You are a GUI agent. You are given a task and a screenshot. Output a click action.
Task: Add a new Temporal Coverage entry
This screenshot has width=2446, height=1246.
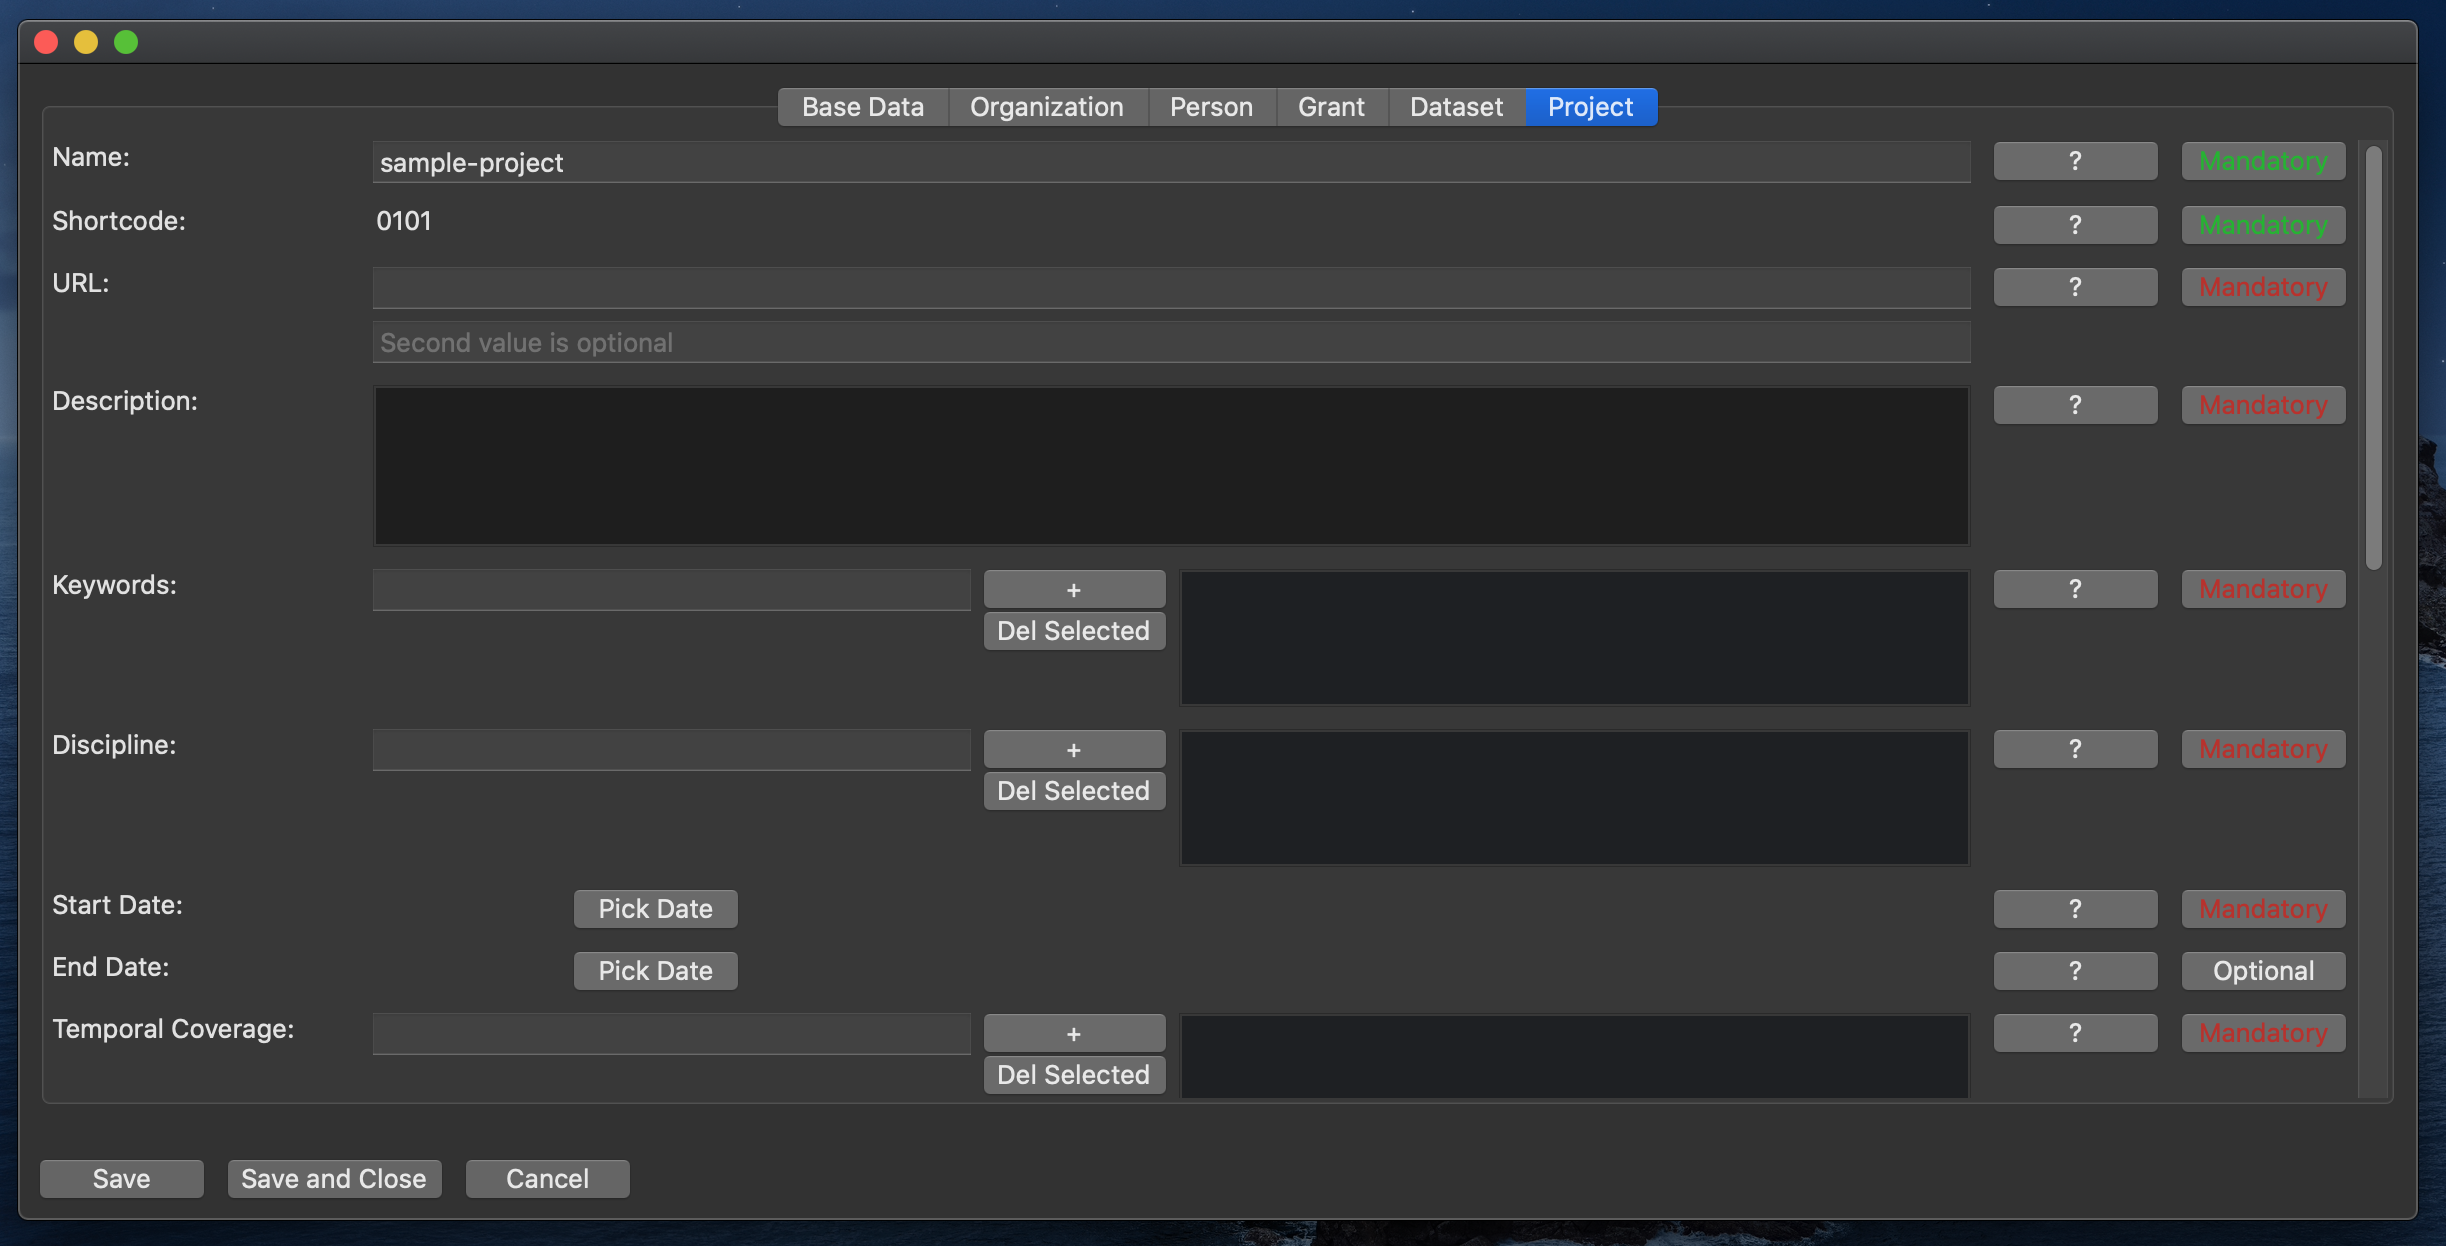tap(1074, 1031)
